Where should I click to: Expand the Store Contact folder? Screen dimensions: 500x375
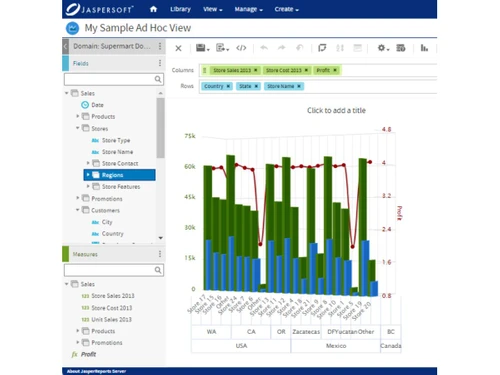click(x=88, y=163)
